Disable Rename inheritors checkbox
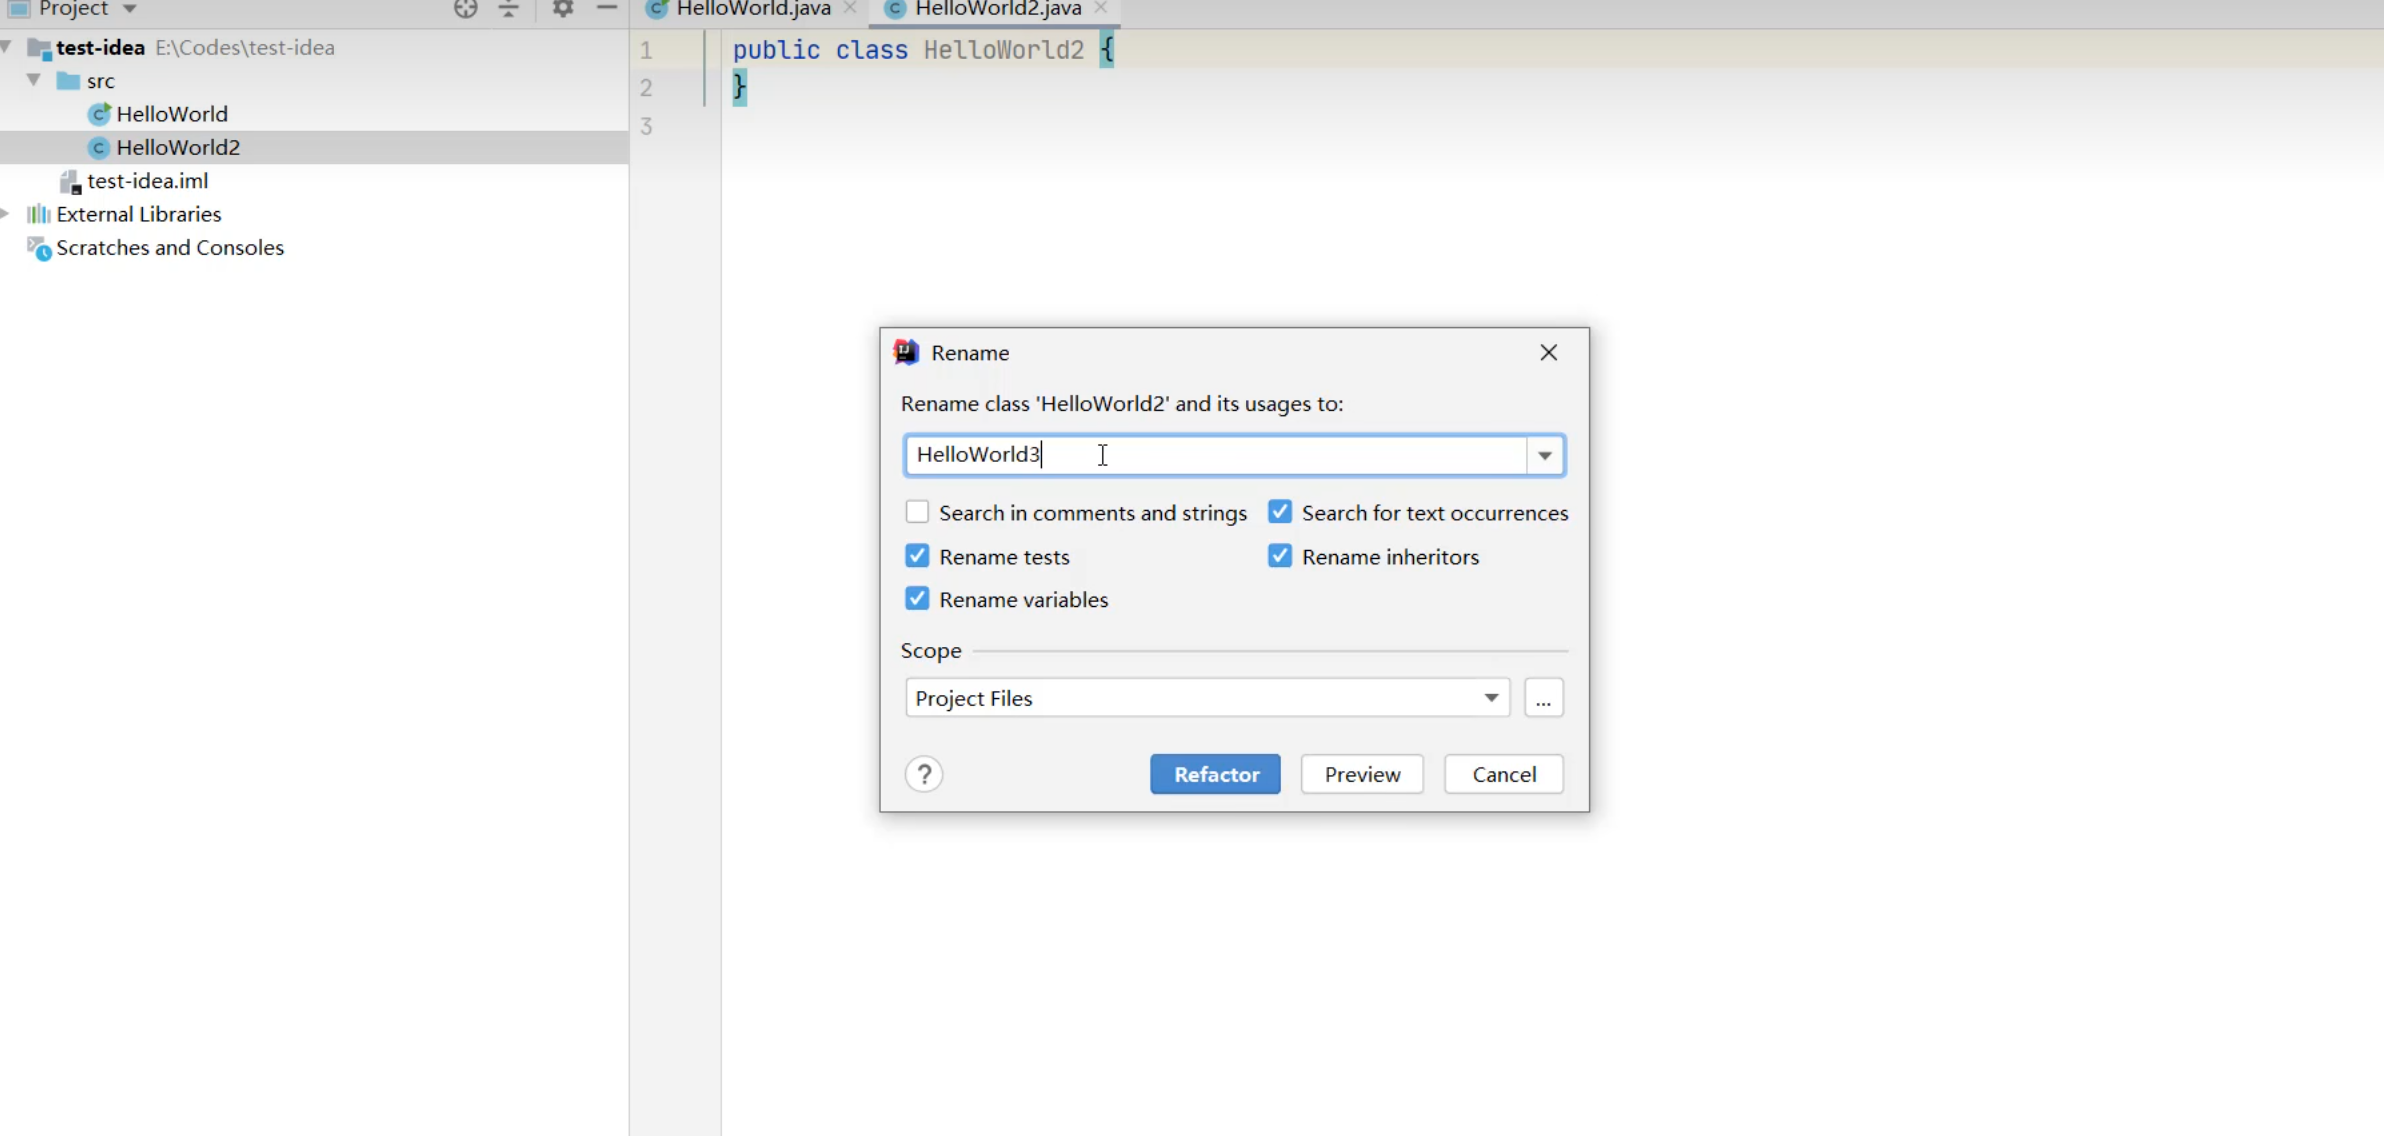 coord(1280,556)
